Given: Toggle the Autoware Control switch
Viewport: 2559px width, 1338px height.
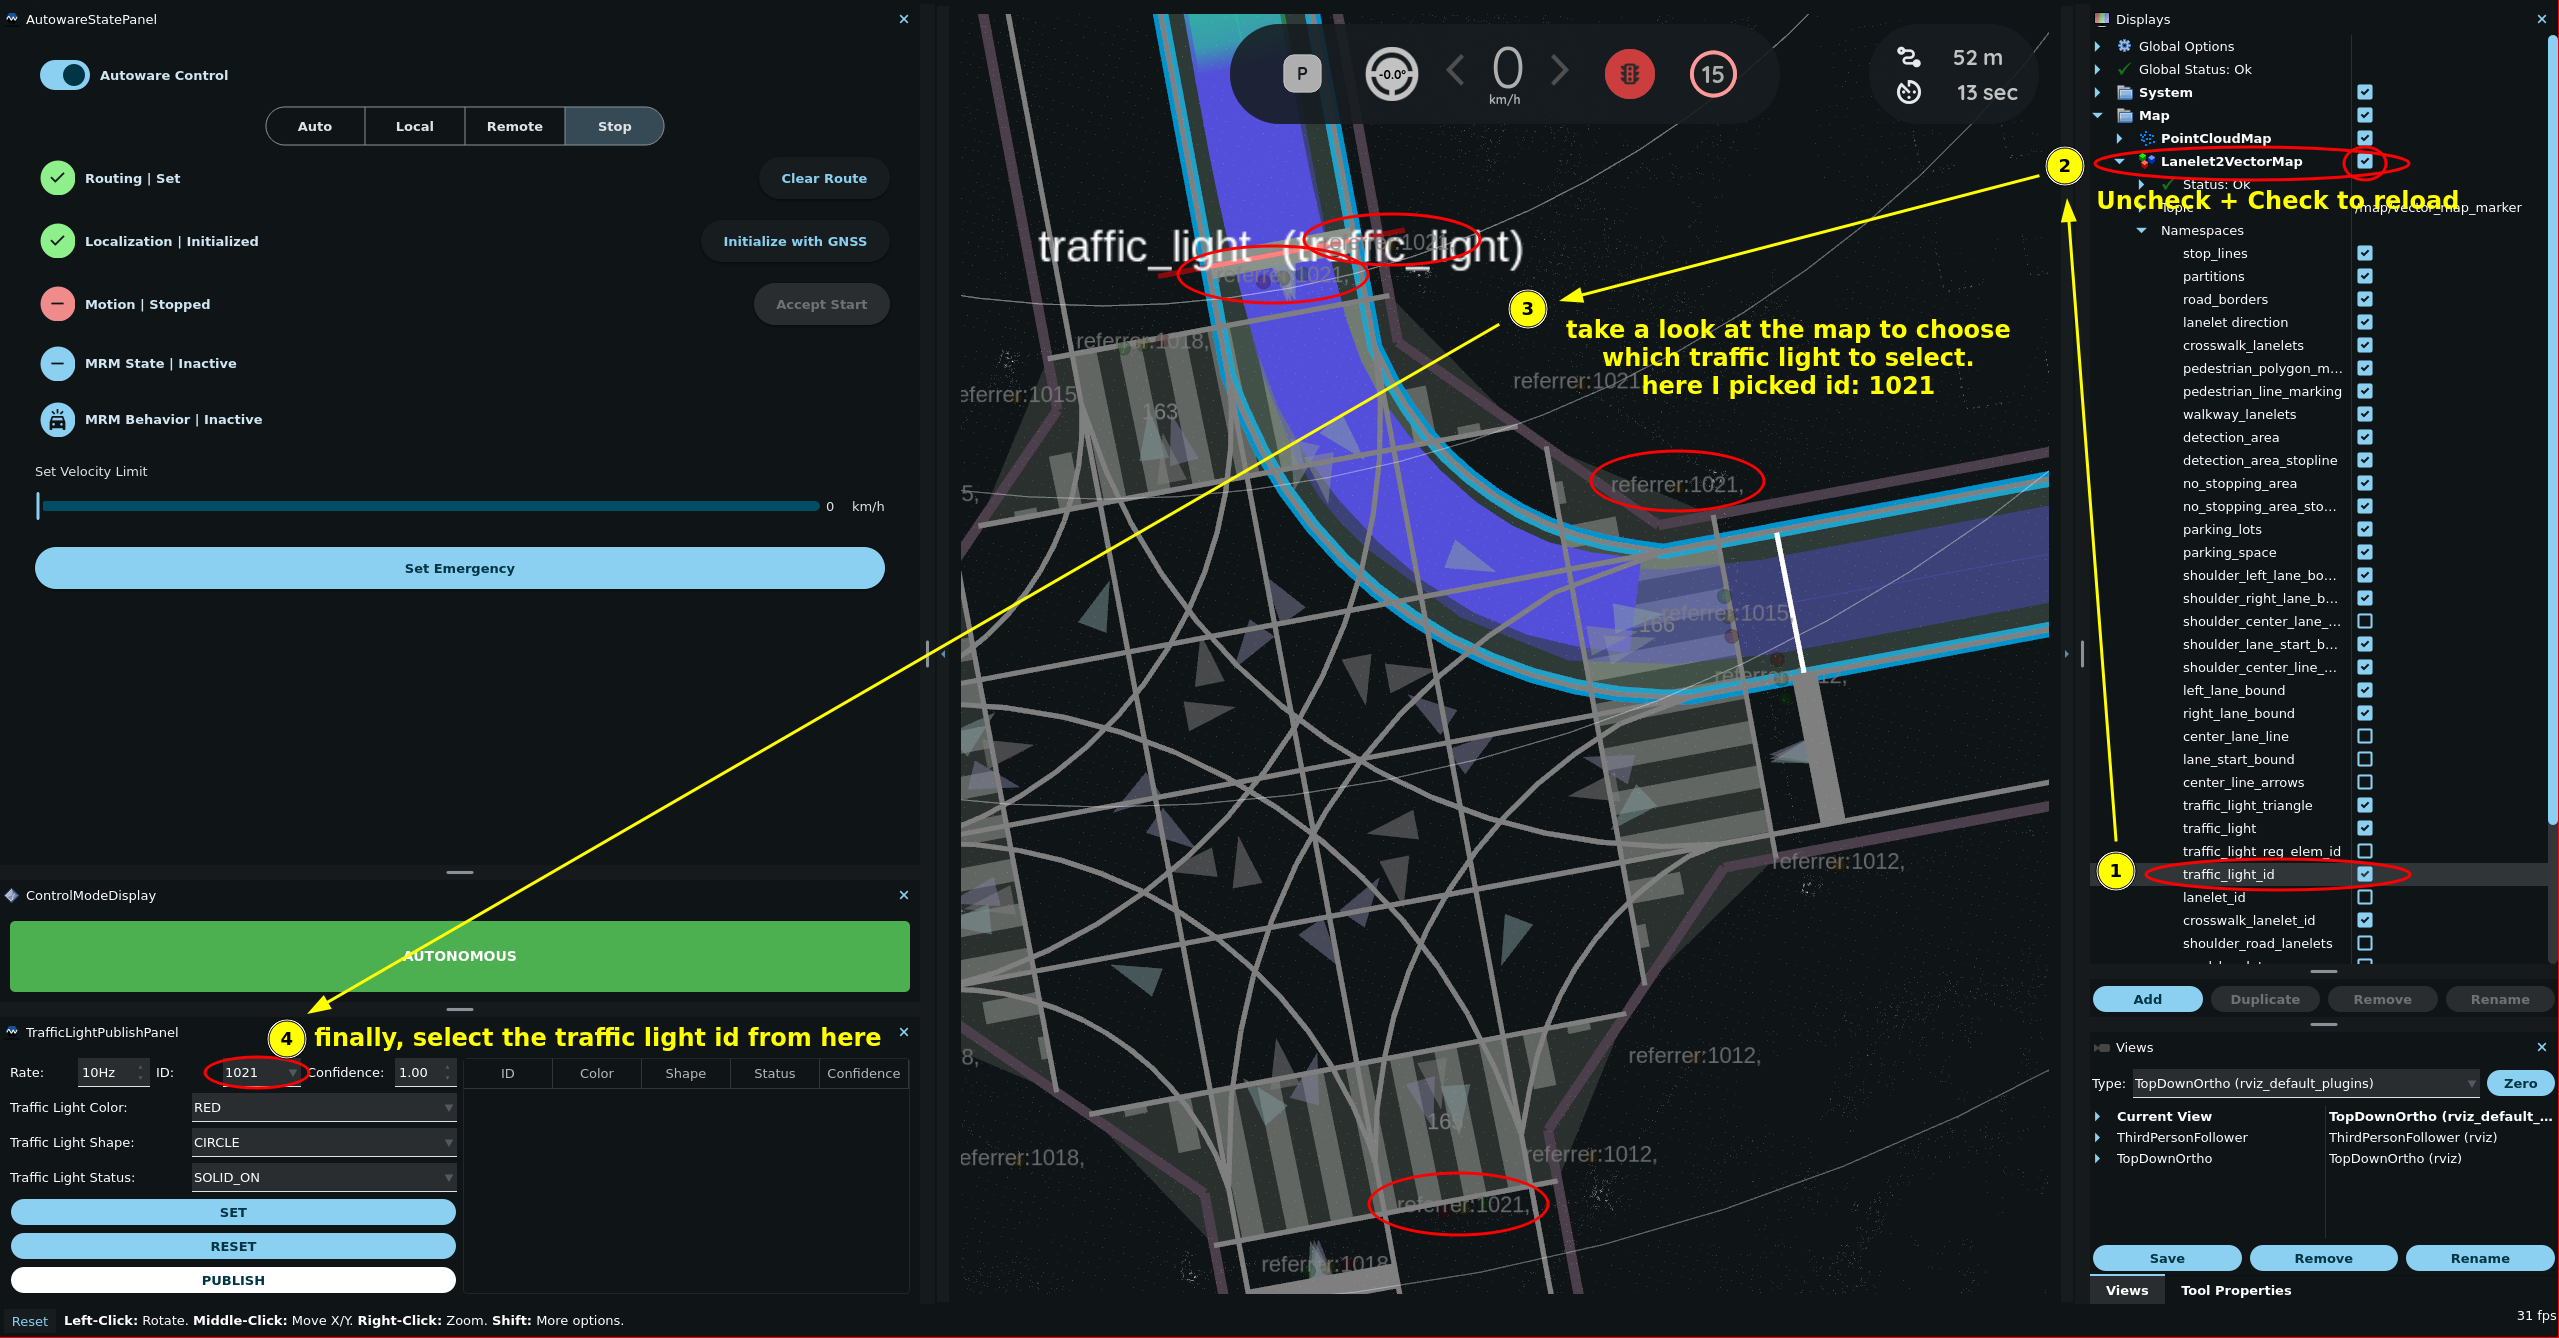Looking at the screenshot, I should point(65,75).
